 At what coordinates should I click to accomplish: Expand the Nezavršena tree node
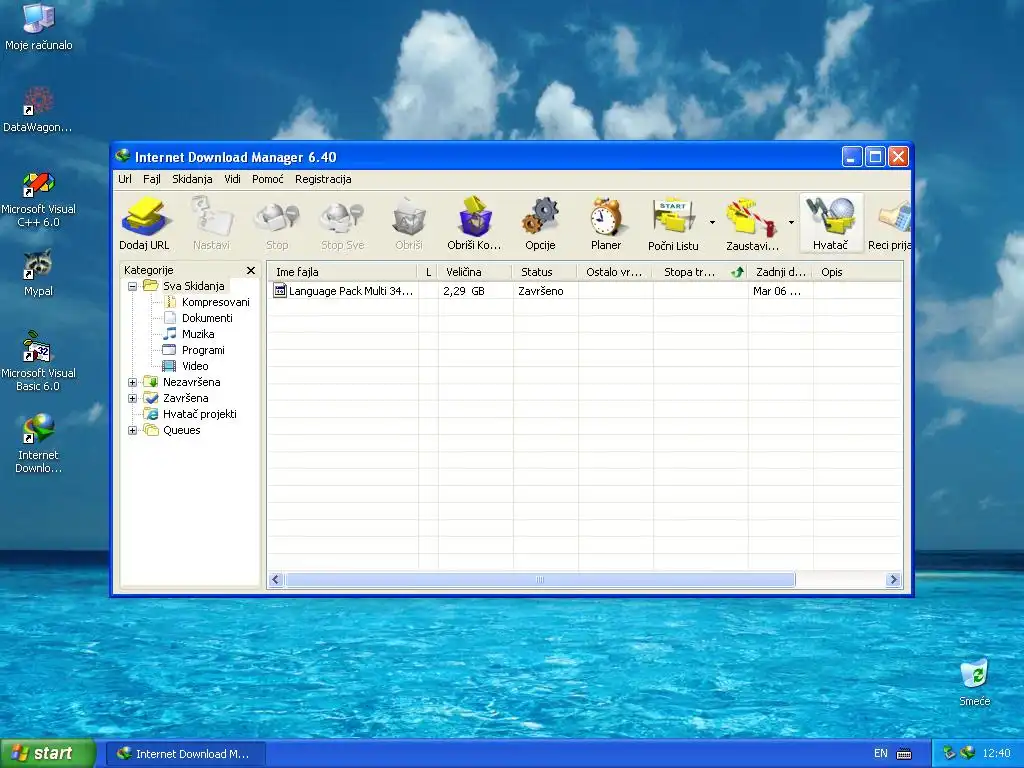(133, 382)
